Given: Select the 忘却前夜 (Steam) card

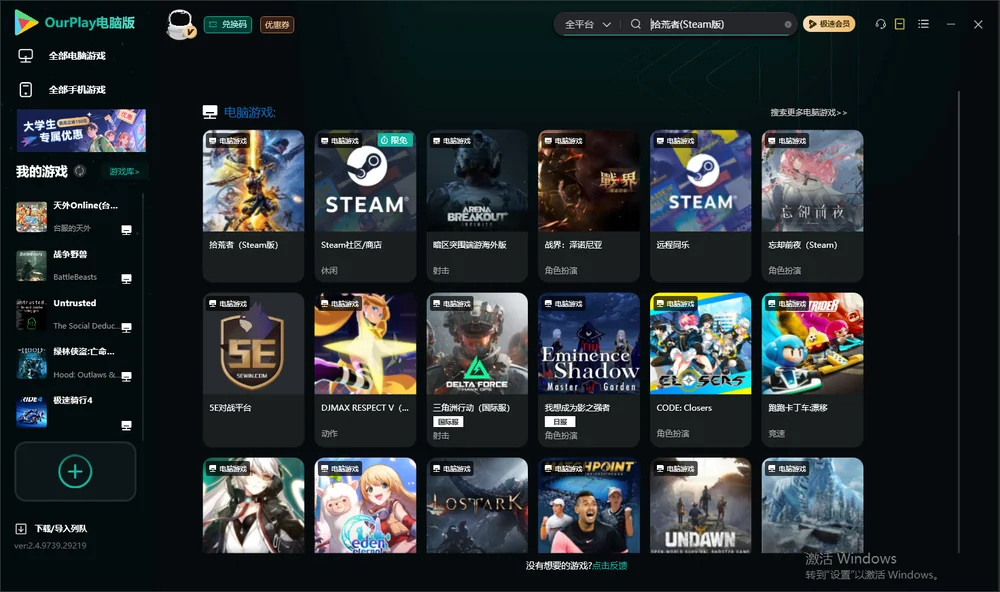Looking at the screenshot, I should point(812,205).
